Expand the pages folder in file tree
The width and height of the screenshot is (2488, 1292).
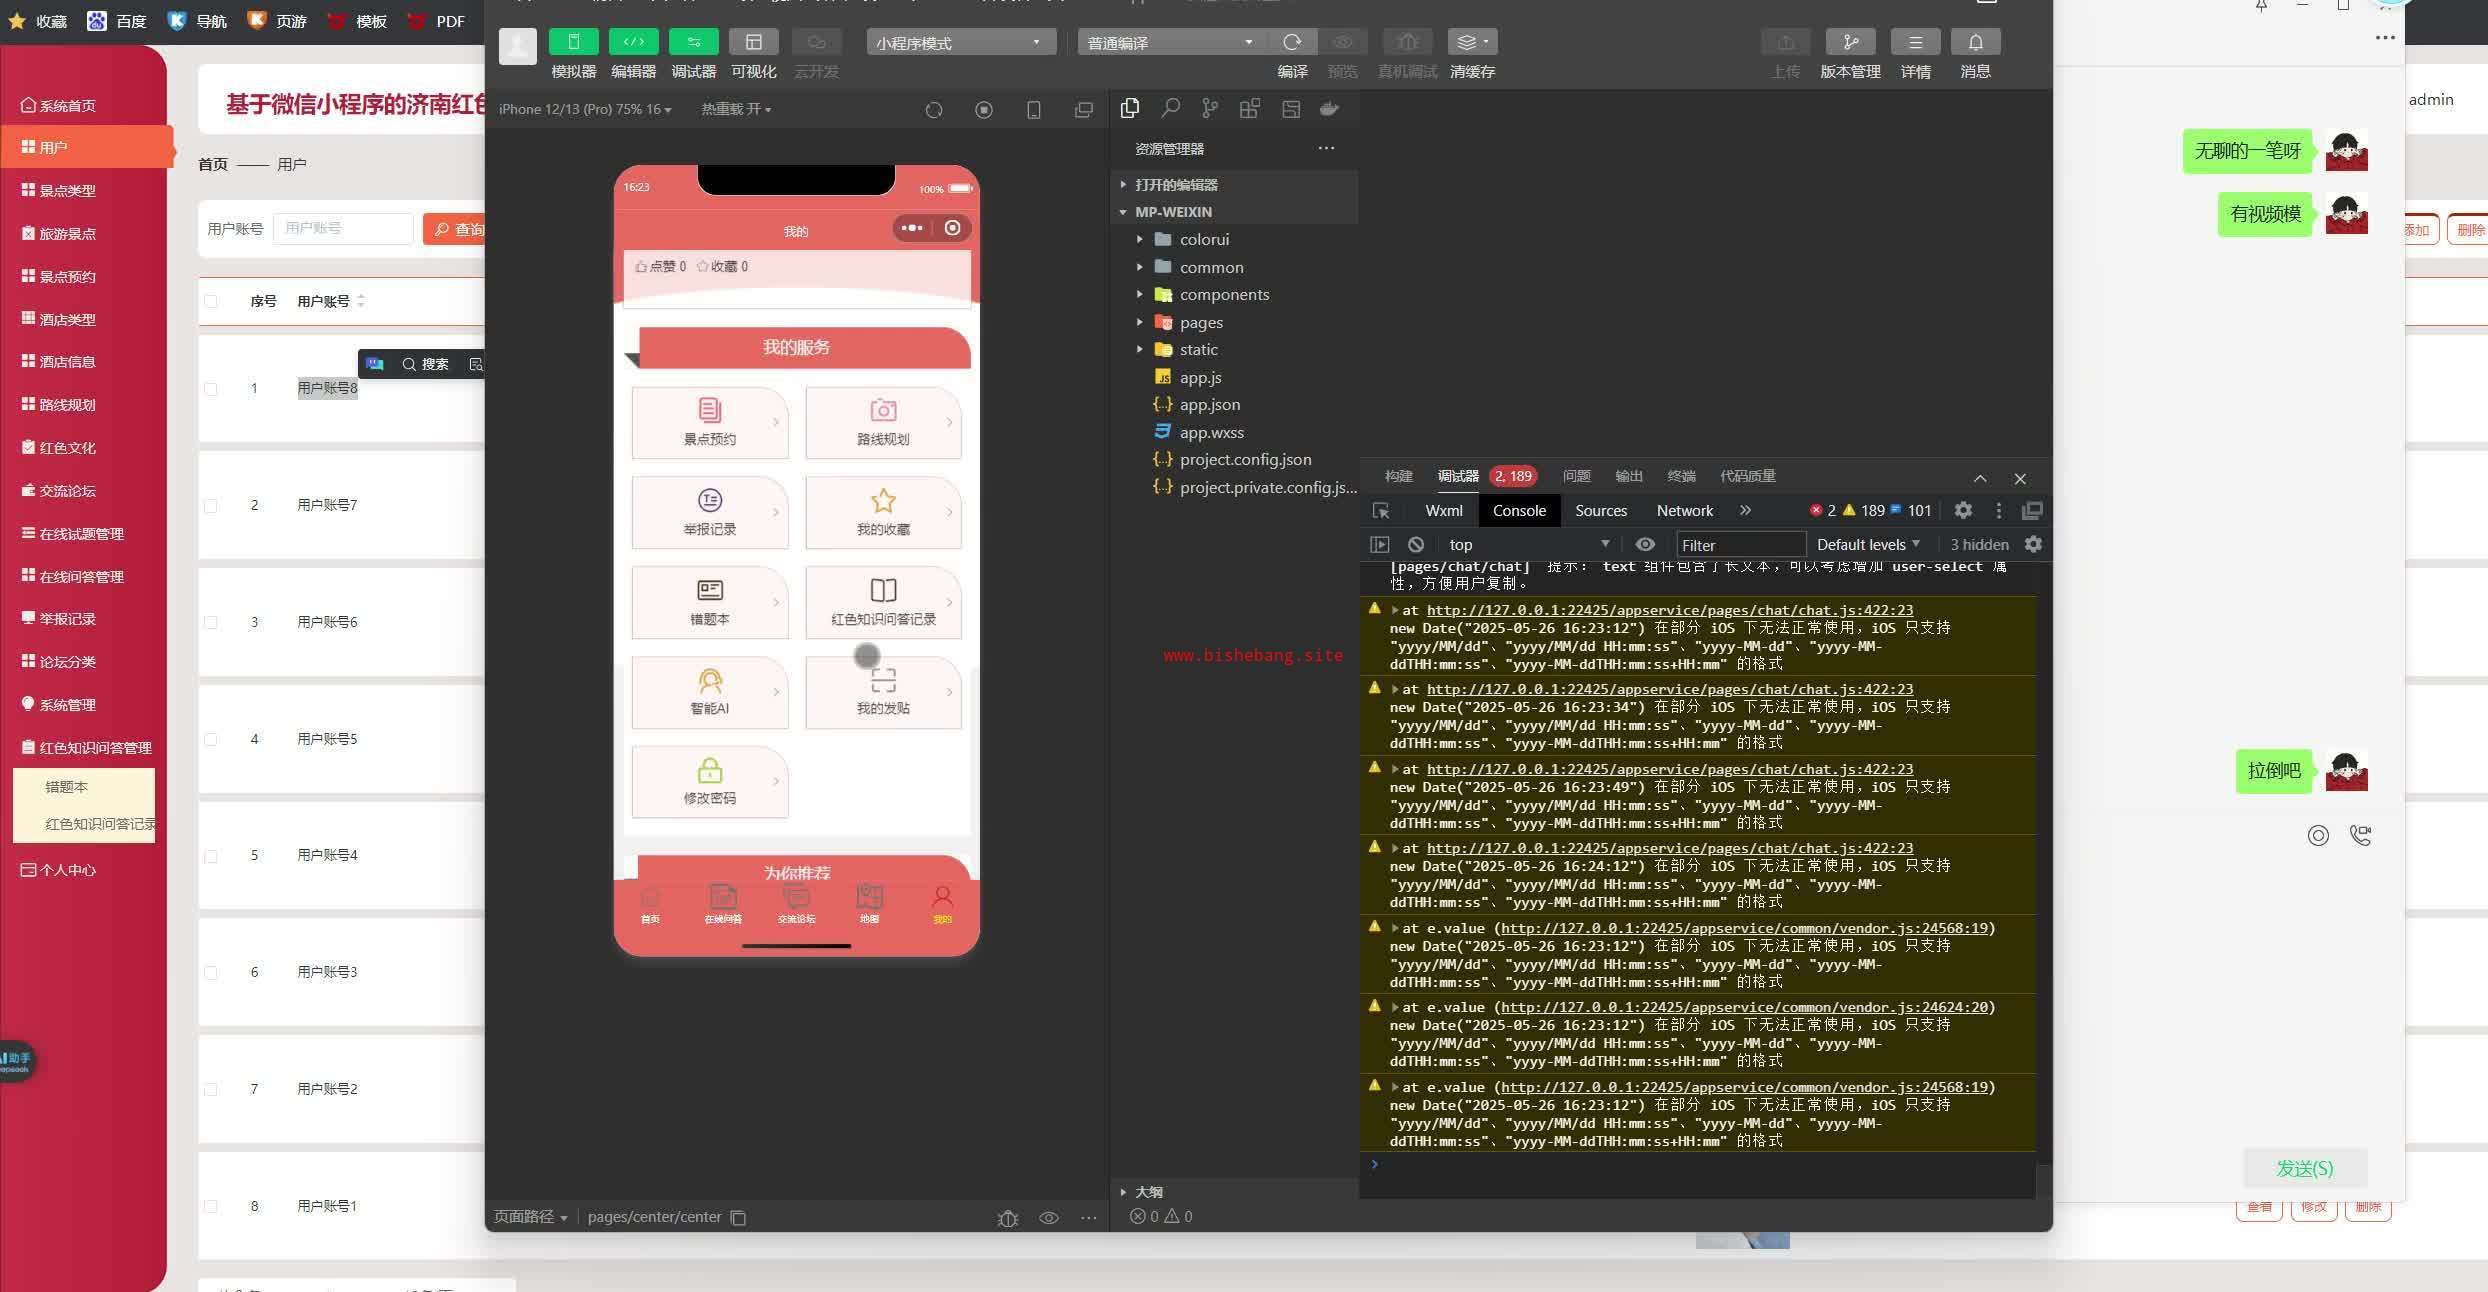1200,322
